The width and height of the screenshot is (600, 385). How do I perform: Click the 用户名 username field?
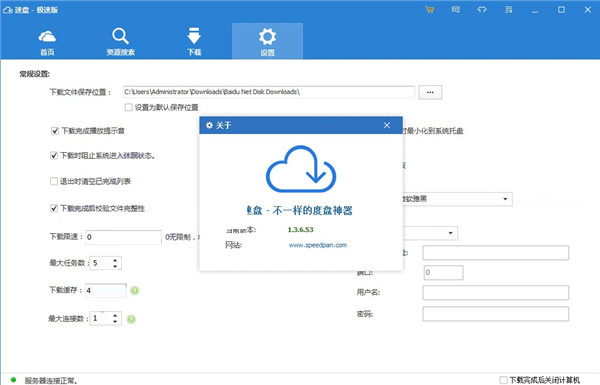point(496,292)
